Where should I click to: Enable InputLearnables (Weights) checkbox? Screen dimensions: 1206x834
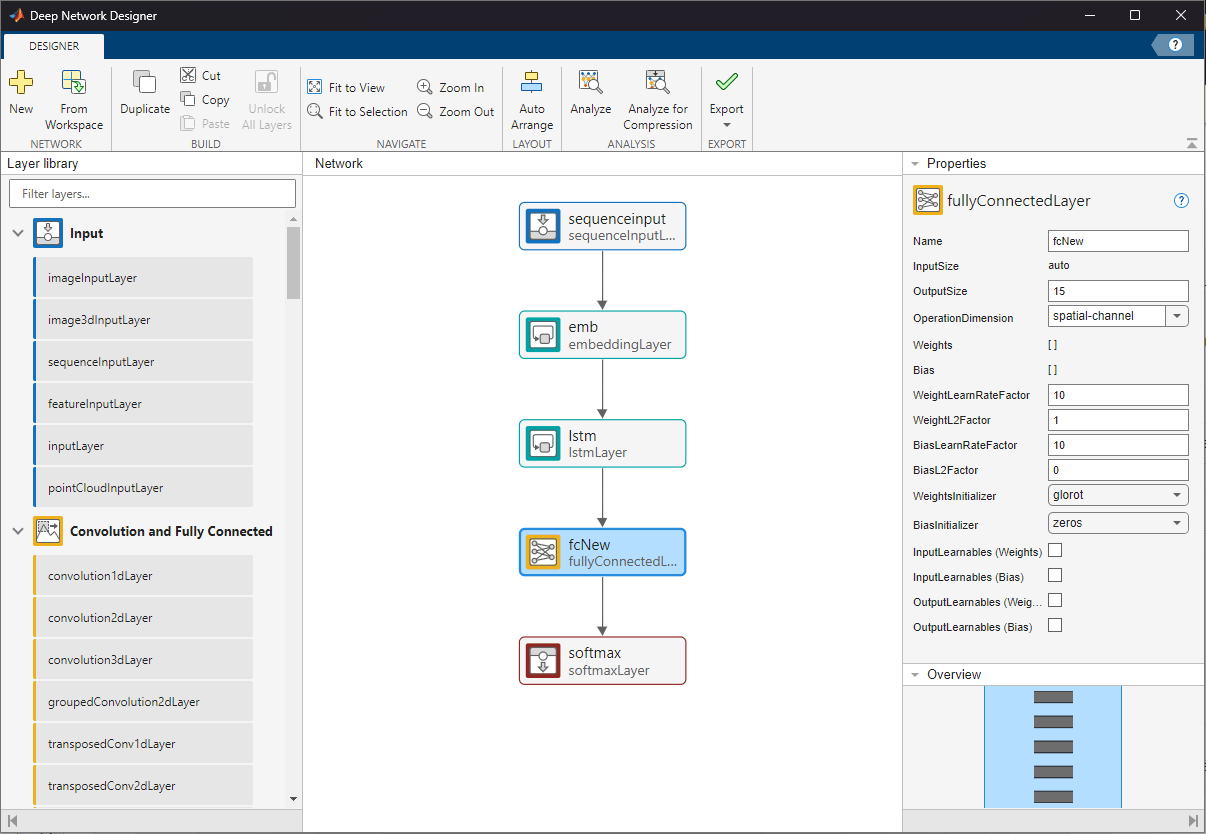point(1054,551)
